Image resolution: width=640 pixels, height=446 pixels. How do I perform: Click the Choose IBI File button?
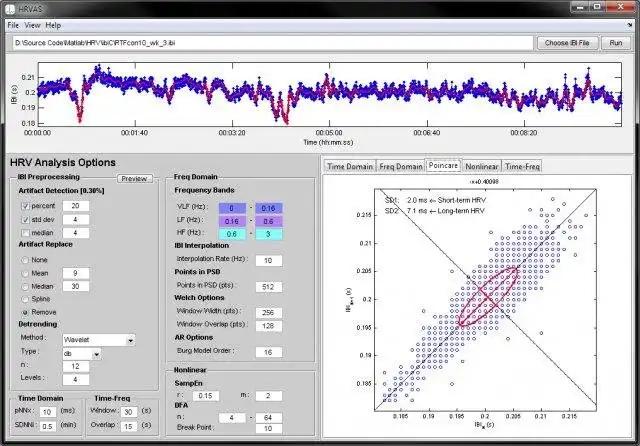pos(567,43)
